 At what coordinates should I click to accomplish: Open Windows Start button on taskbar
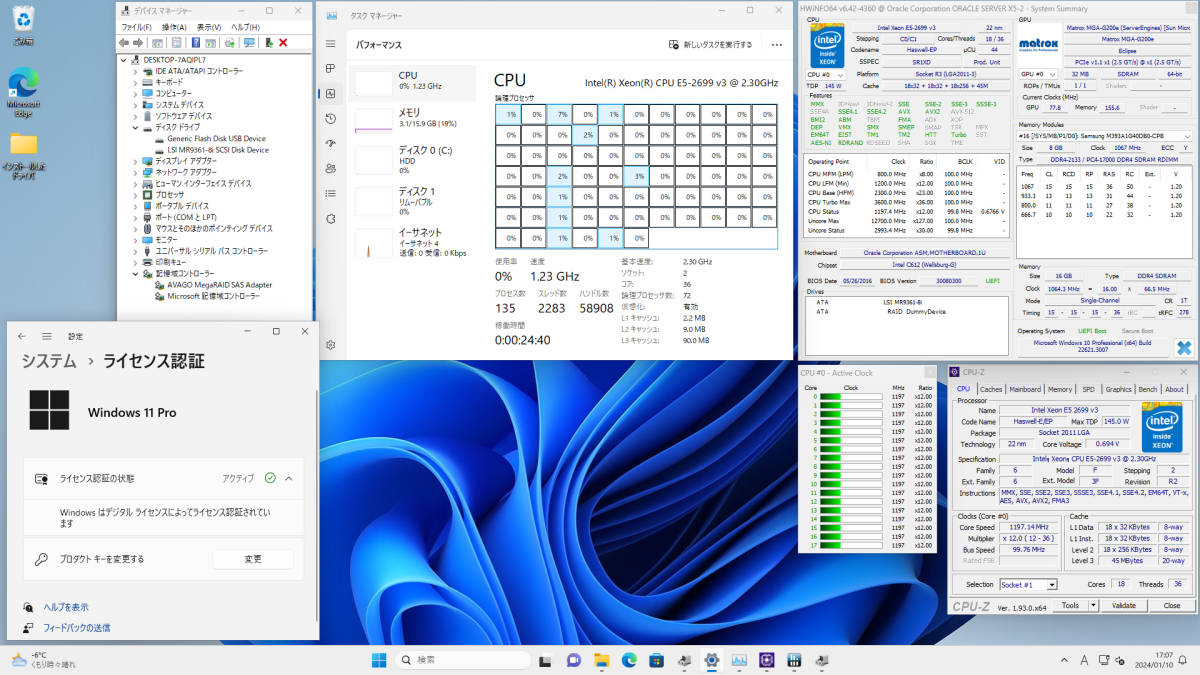(380, 660)
